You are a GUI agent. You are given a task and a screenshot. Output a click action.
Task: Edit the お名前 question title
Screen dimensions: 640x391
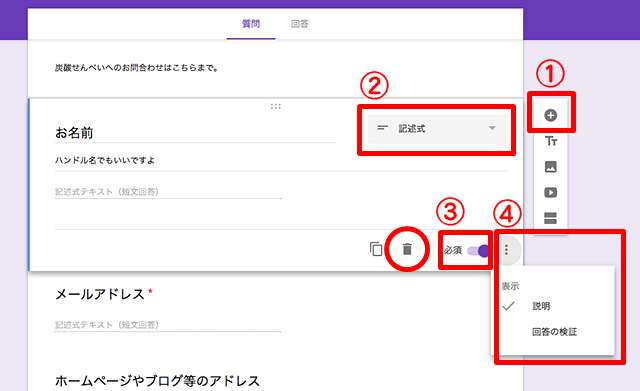[196, 133]
